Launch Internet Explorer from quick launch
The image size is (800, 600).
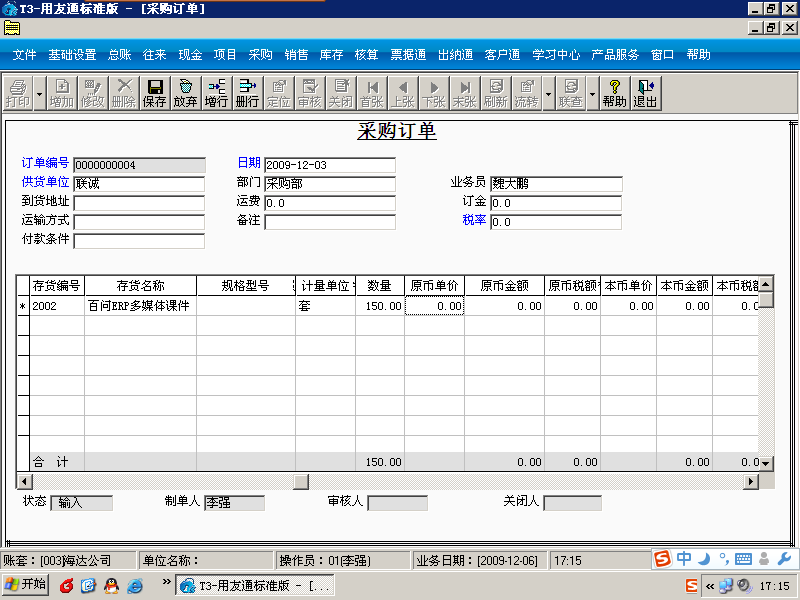coord(135,586)
